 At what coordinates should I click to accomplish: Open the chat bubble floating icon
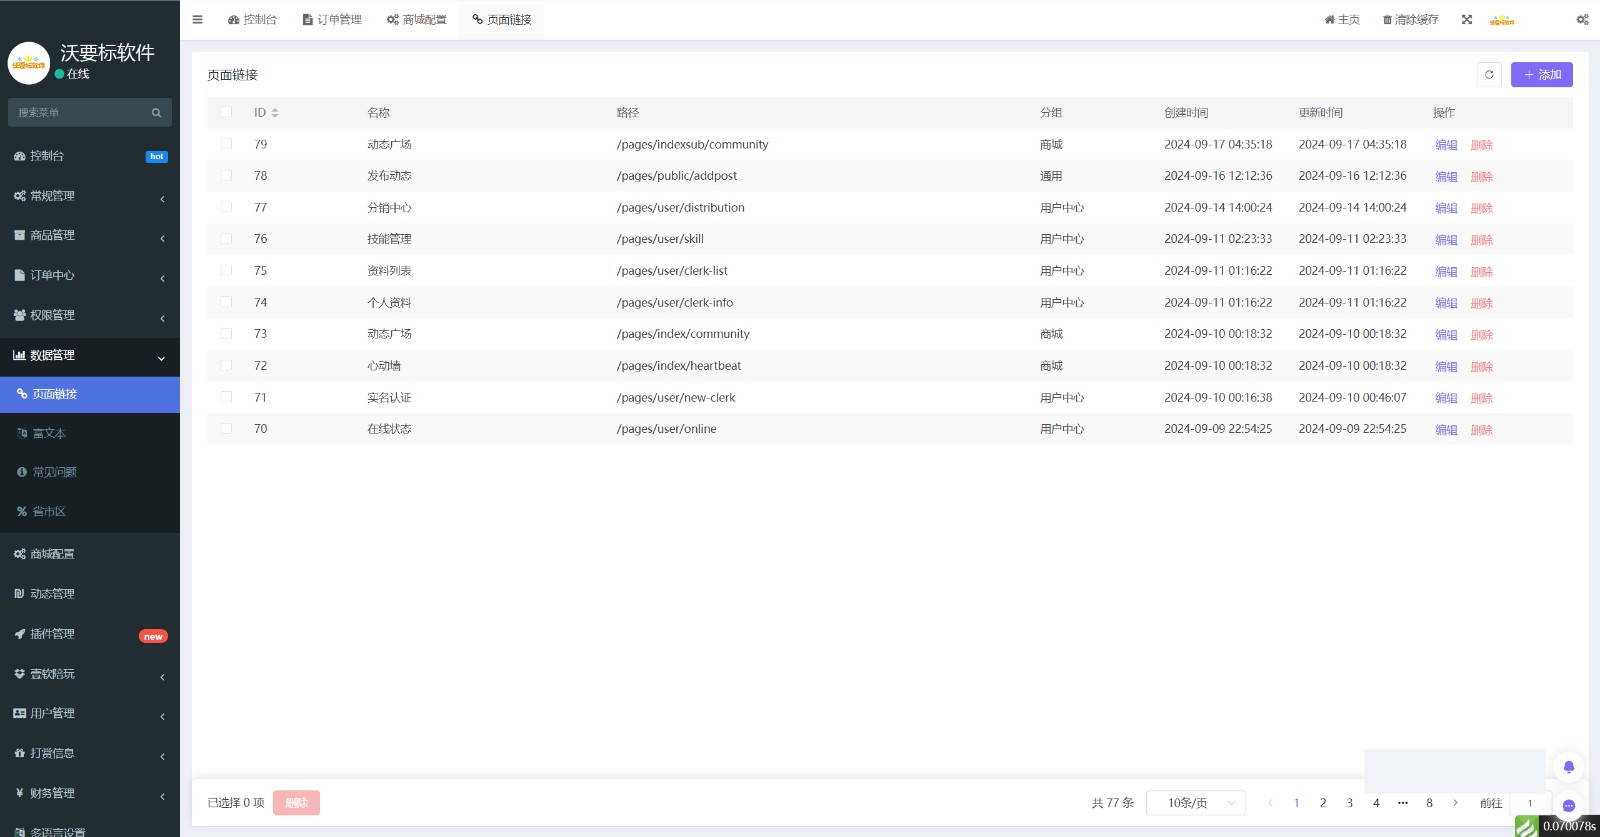coord(1568,805)
